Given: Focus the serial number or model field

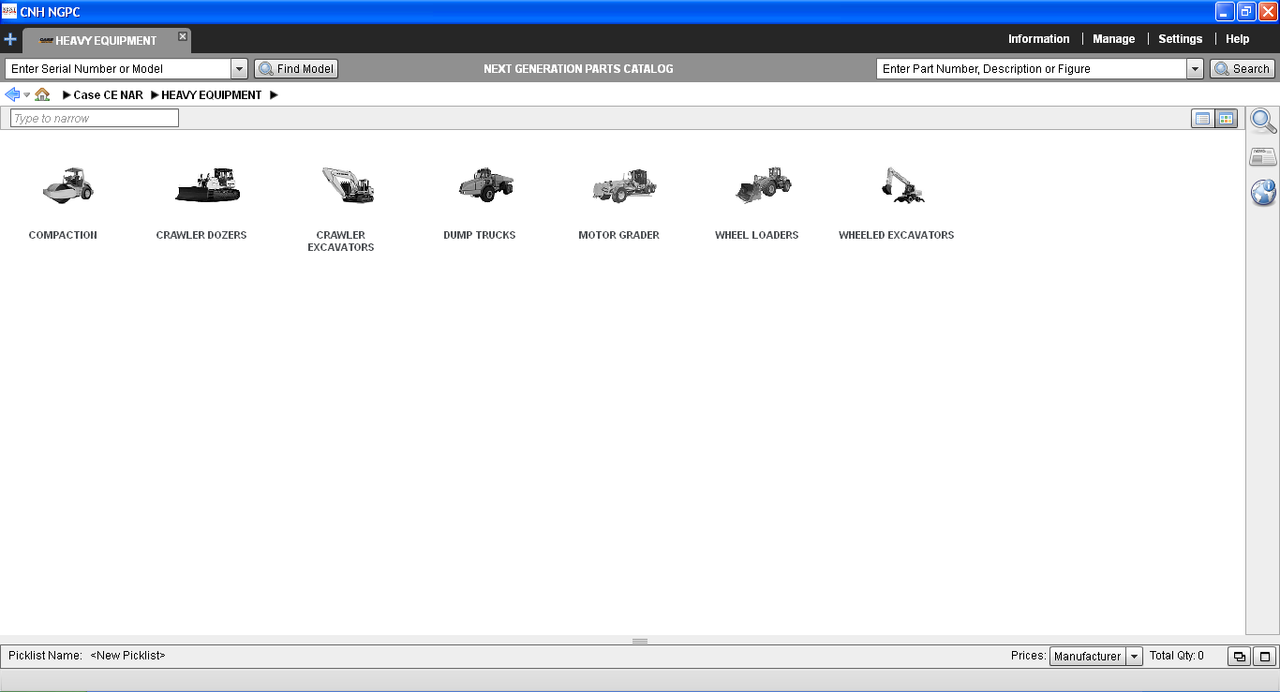Looking at the screenshot, I should coord(118,69).
